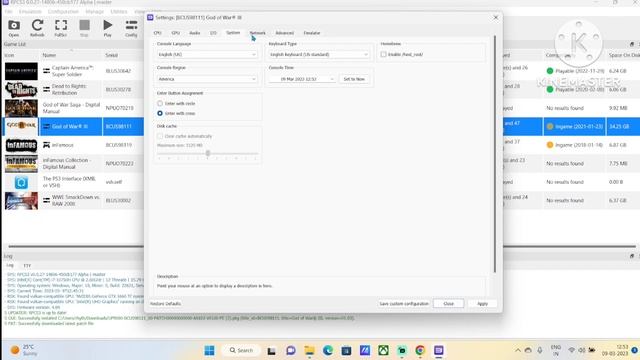
Task: Select the God of War Saga manual icon
Action: coord(21,108)
